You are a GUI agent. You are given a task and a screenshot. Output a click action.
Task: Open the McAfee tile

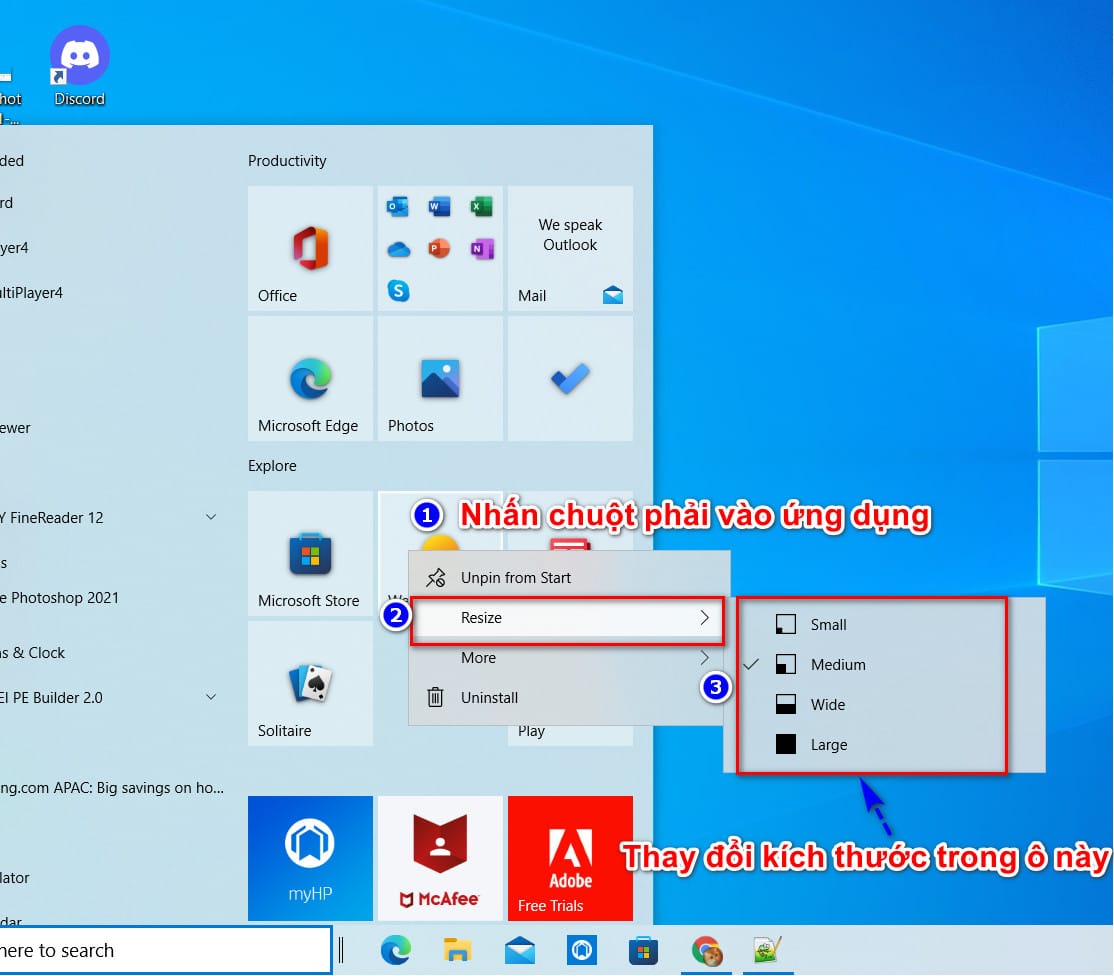(x=440, y=858)
